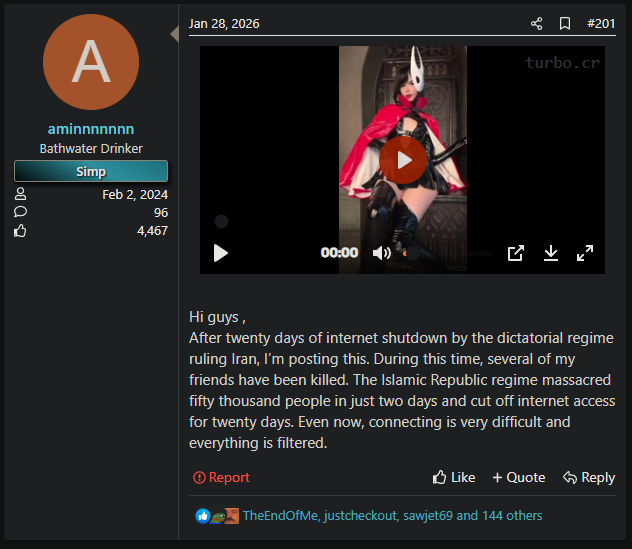Click the message count 96
This screenshot has width=632, height=549.
coord(161,213)
